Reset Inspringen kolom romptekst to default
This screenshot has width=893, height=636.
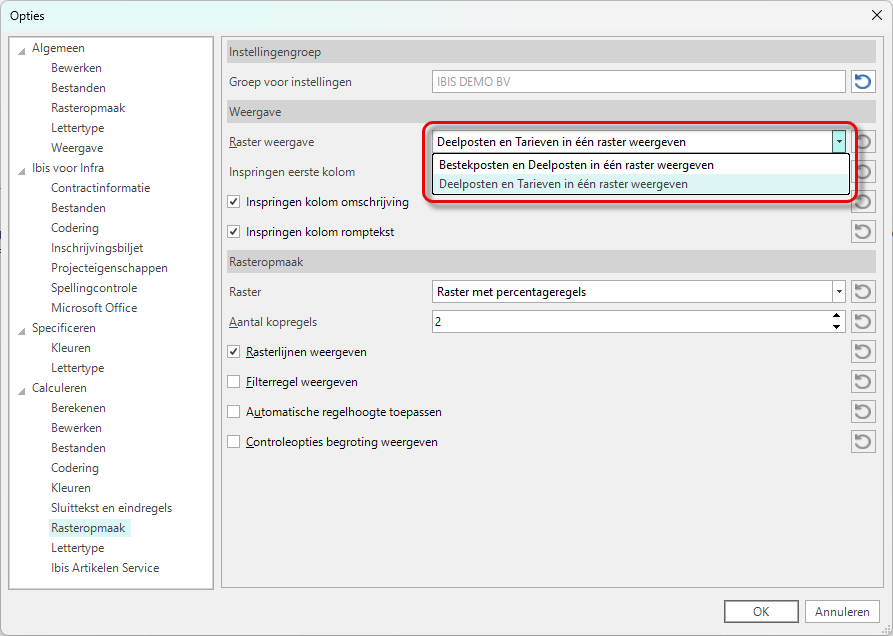[862, 232]
